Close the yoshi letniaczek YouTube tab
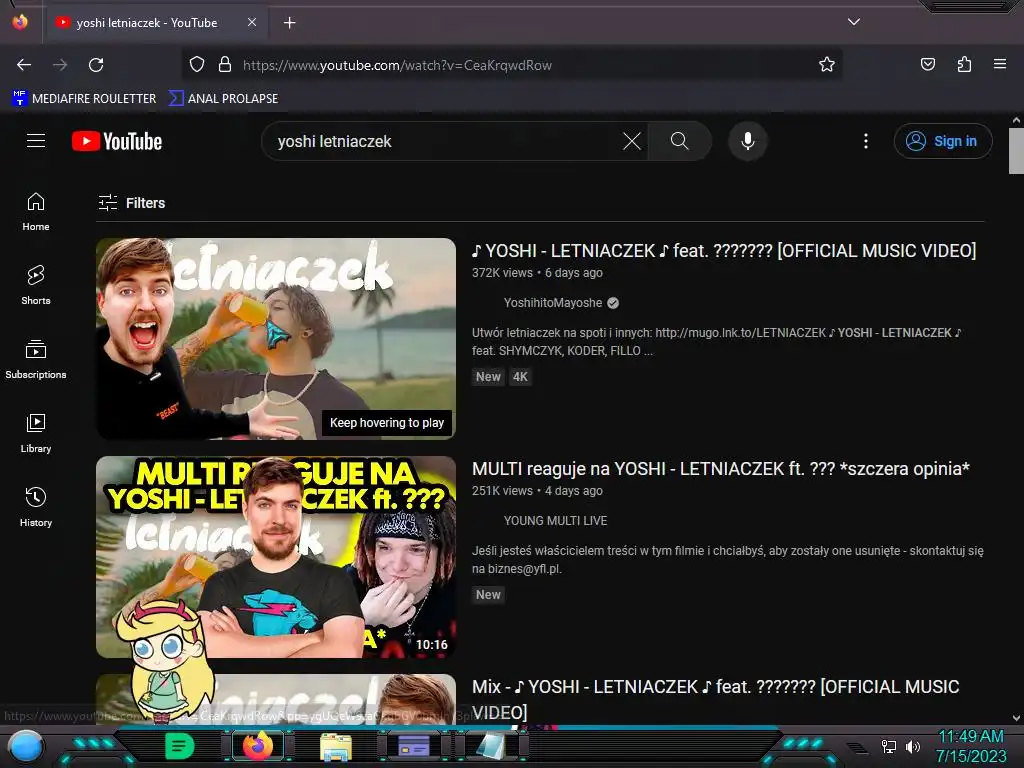Screen dimensions: 1024x768 coord(251,22)
